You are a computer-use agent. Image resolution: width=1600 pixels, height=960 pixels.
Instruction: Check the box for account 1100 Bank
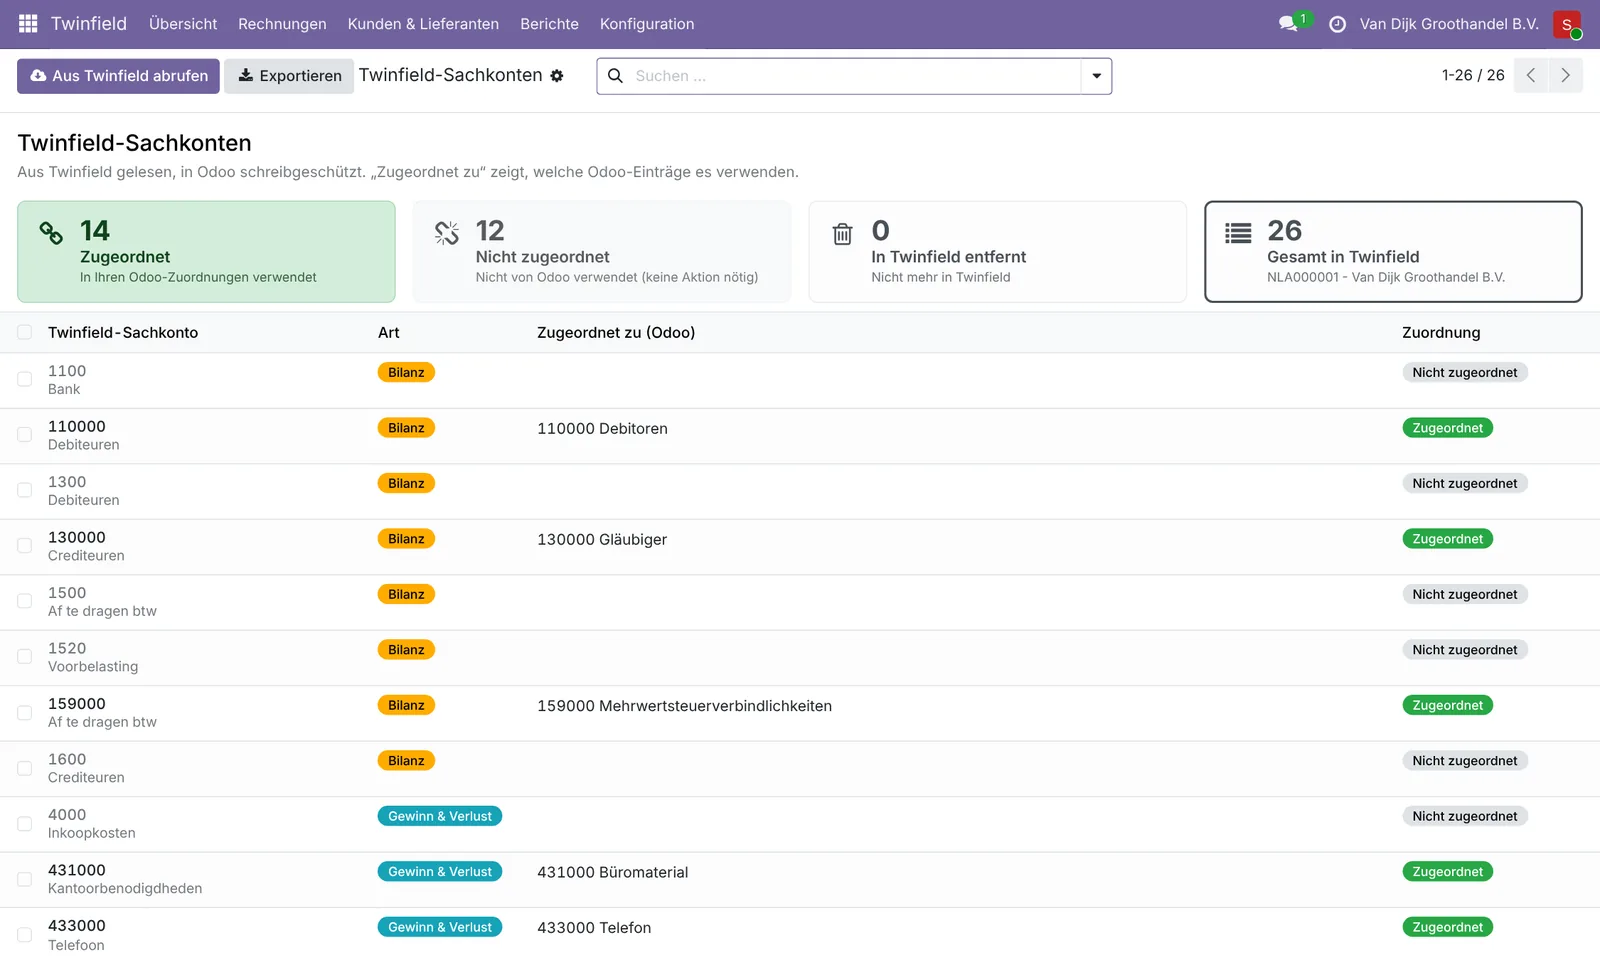click(x=25, y=379)
